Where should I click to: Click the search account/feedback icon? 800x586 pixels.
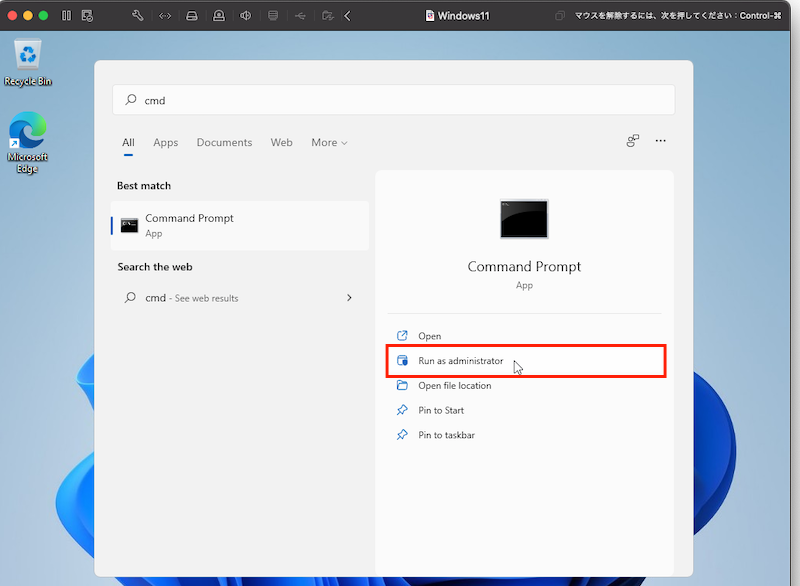tap(633, 141)
